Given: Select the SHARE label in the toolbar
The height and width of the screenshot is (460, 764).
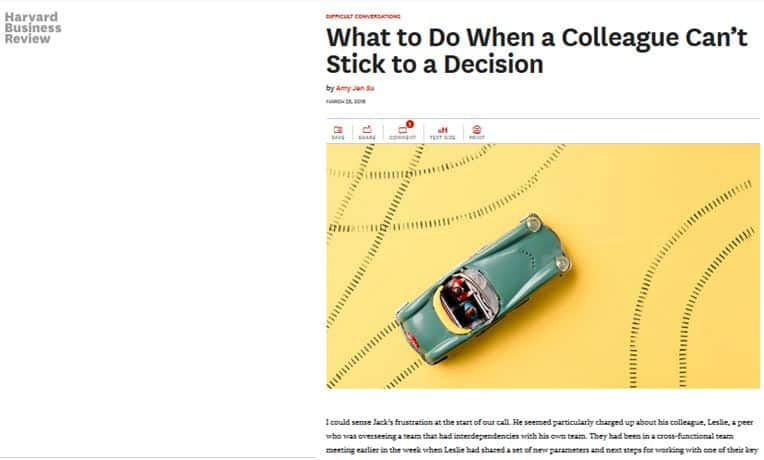Looking at the screenshot, I should [x=367, y=138].
